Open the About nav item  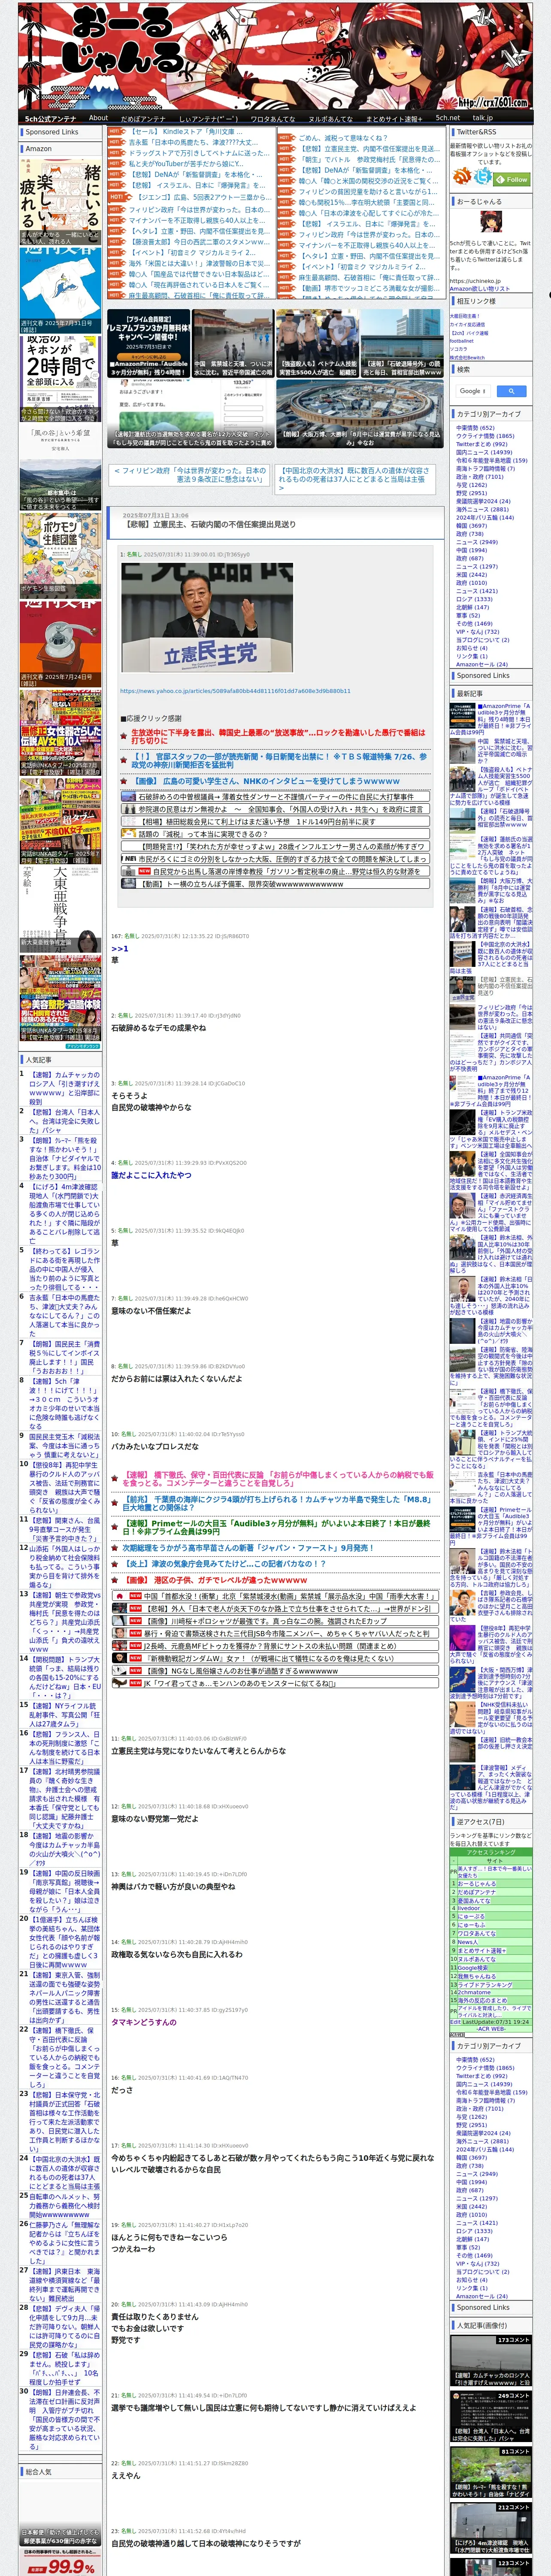pyautogui.click(x=98, y=117)
